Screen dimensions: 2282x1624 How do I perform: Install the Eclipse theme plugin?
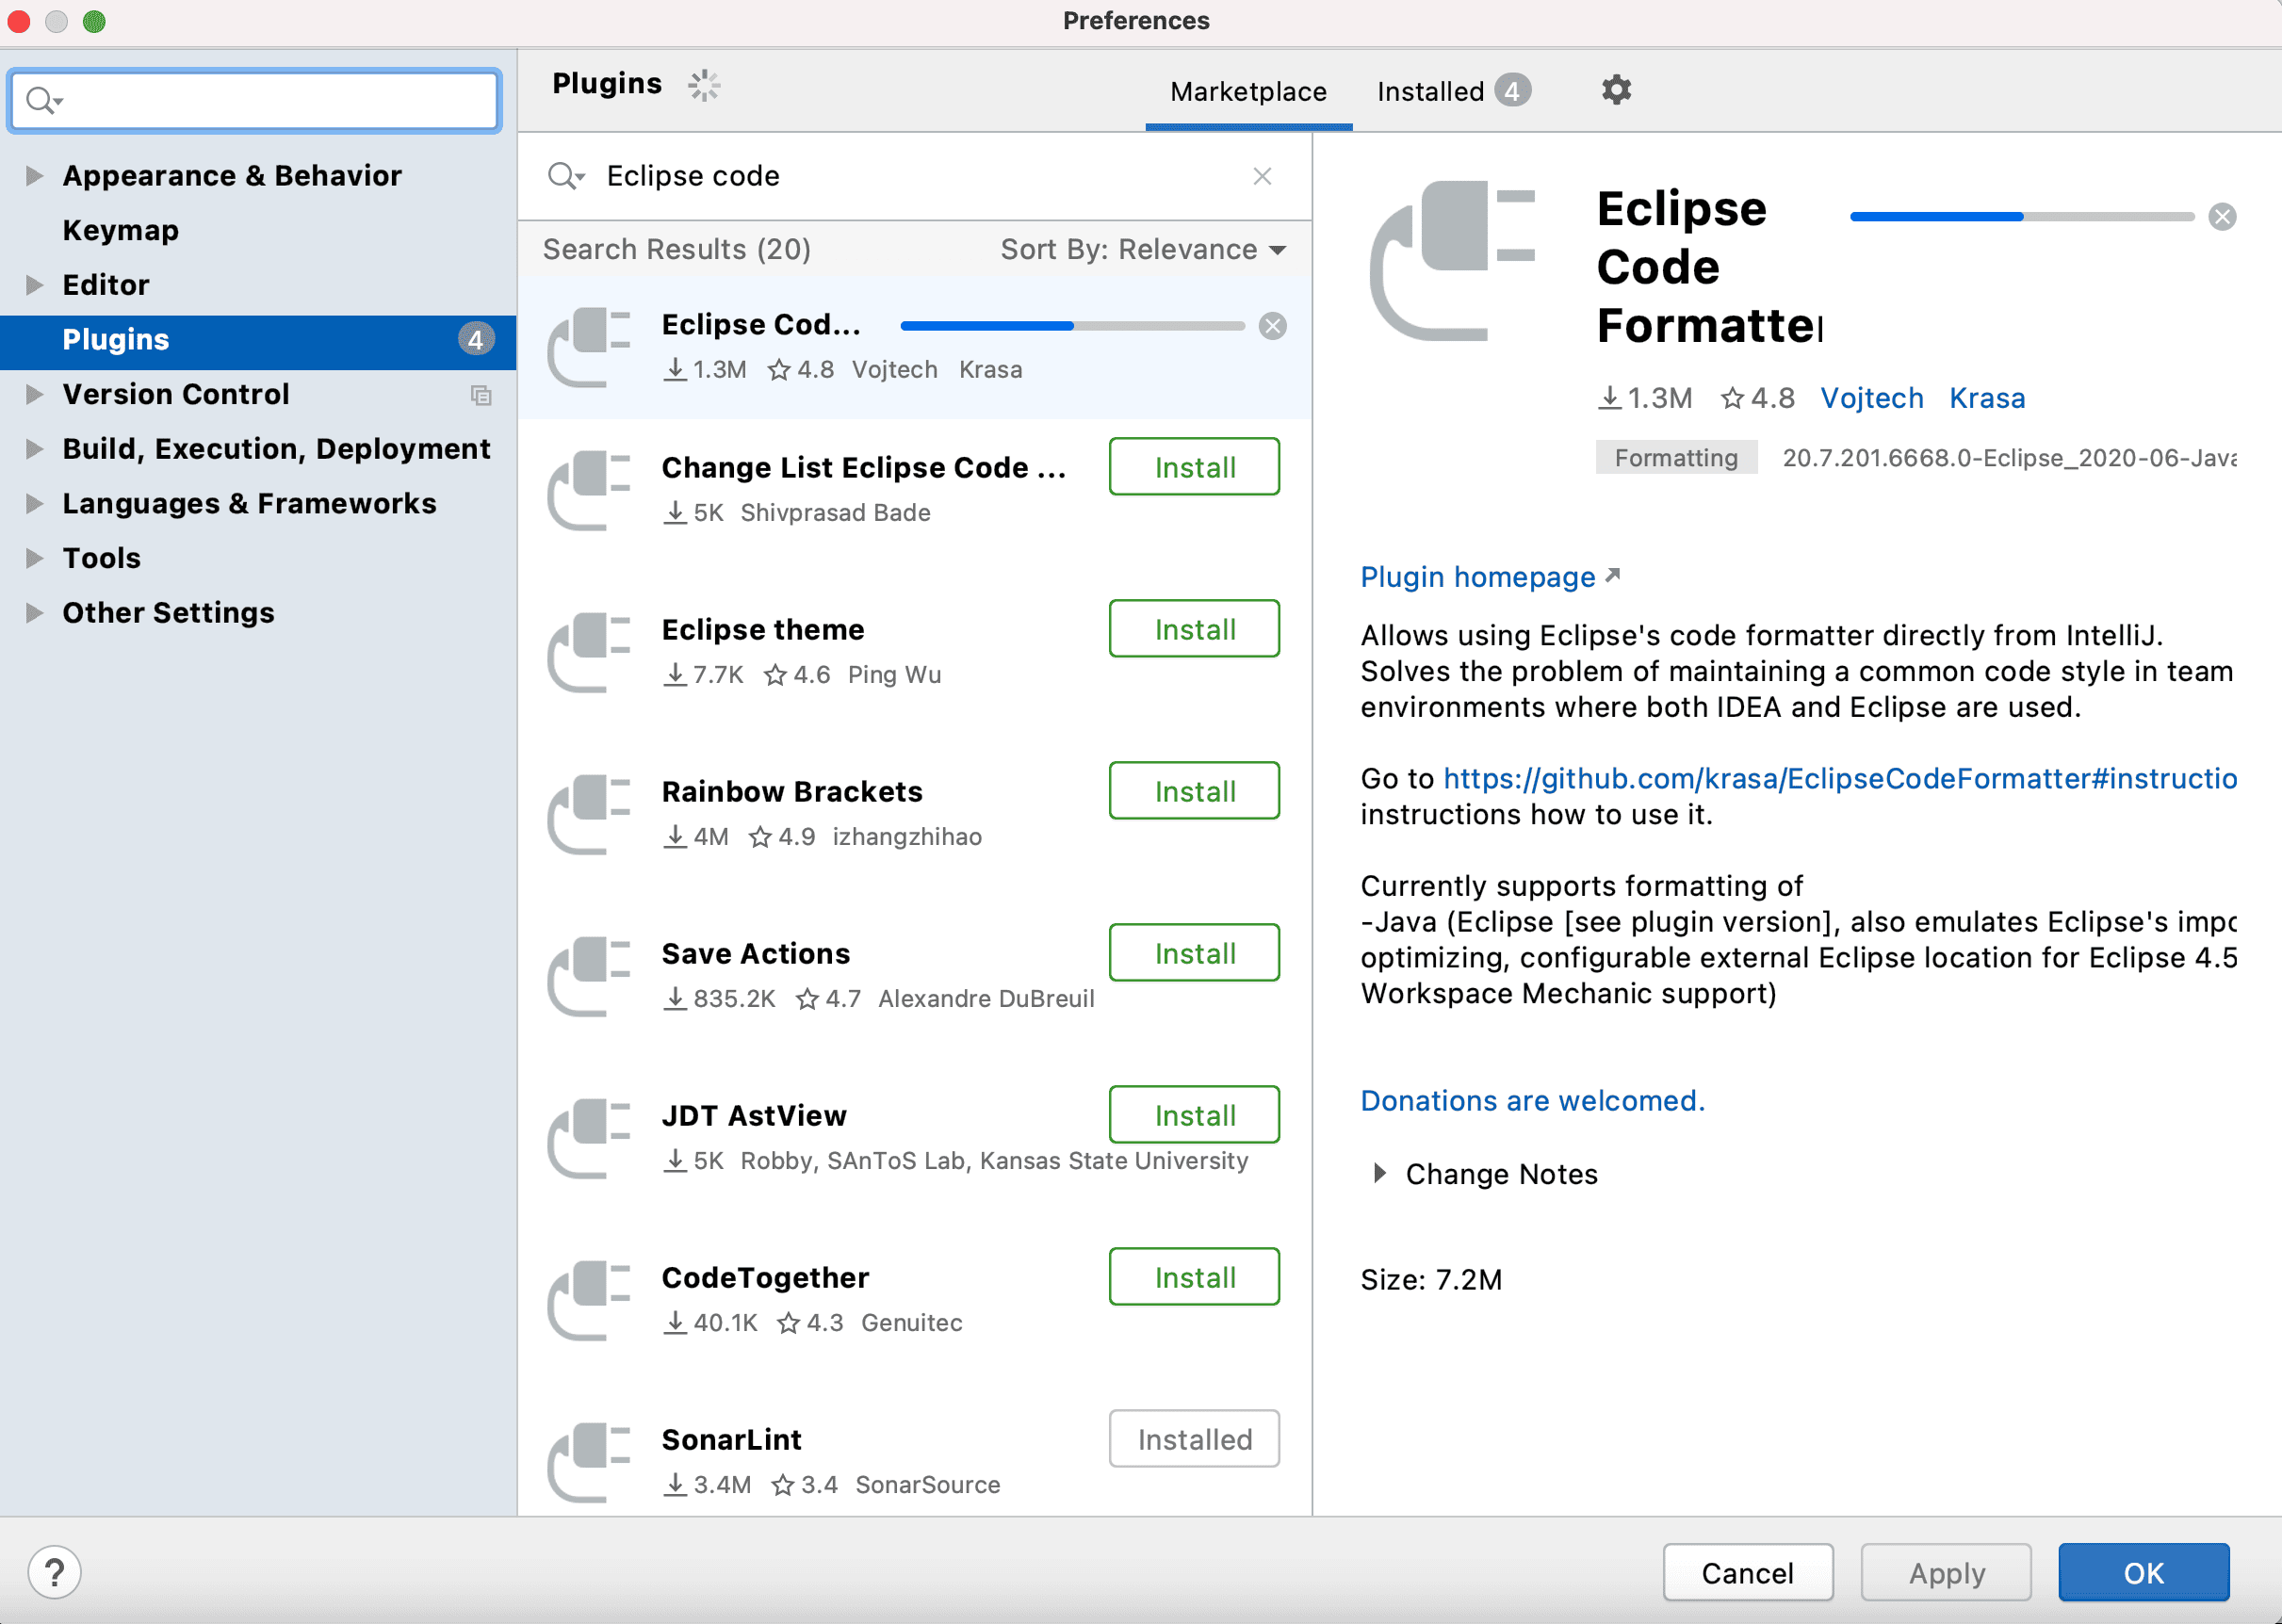pos(1194,629)
